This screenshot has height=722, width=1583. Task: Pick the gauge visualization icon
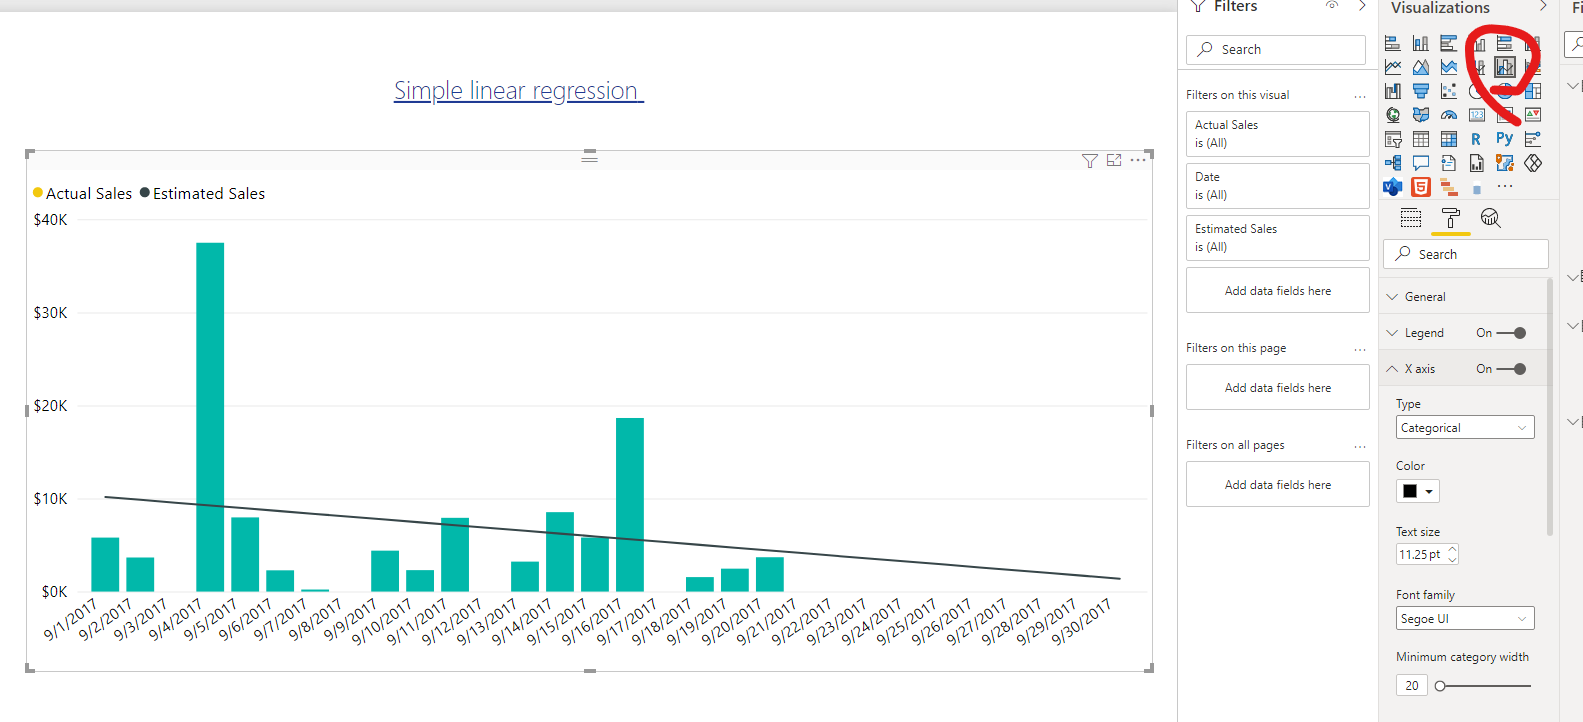[x=1449, y=115]
